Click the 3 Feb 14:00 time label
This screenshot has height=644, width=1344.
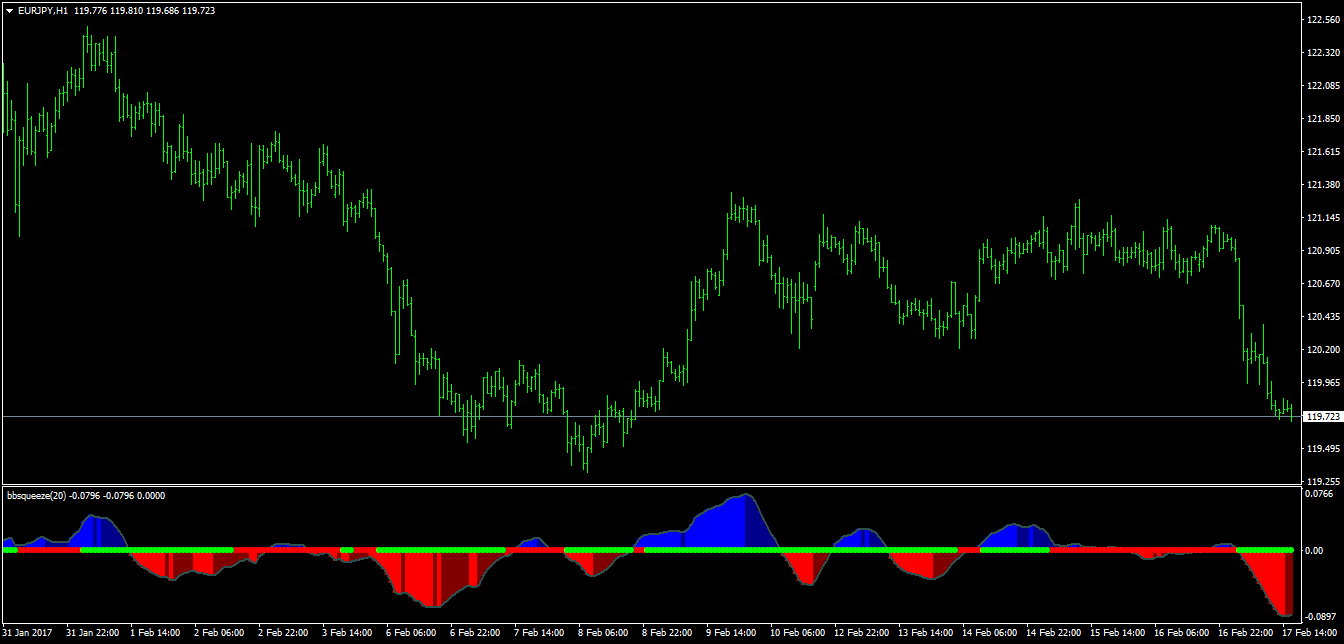pos(348,634)
